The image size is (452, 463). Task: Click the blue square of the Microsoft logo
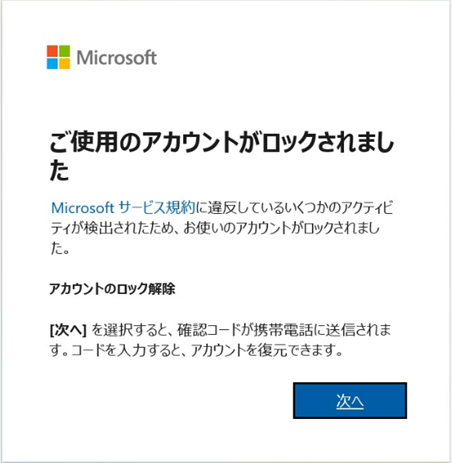point(52,63)
